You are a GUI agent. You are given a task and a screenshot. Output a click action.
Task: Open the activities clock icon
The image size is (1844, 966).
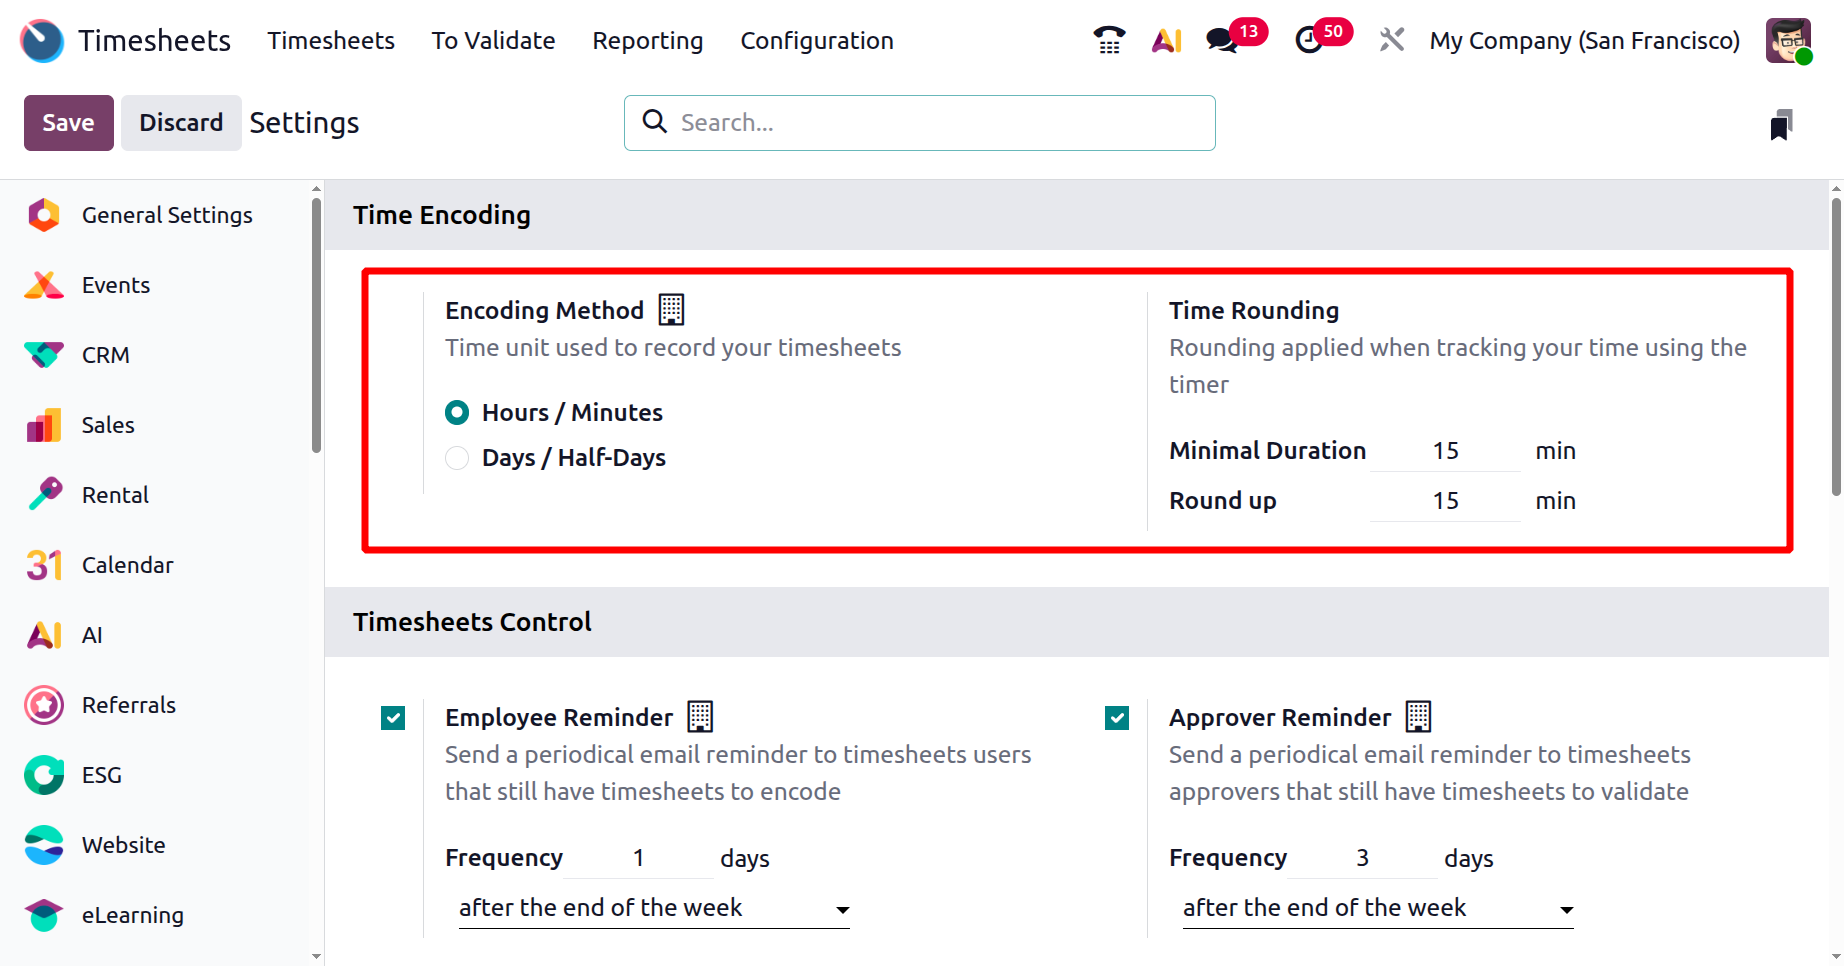coord(1309,40)
